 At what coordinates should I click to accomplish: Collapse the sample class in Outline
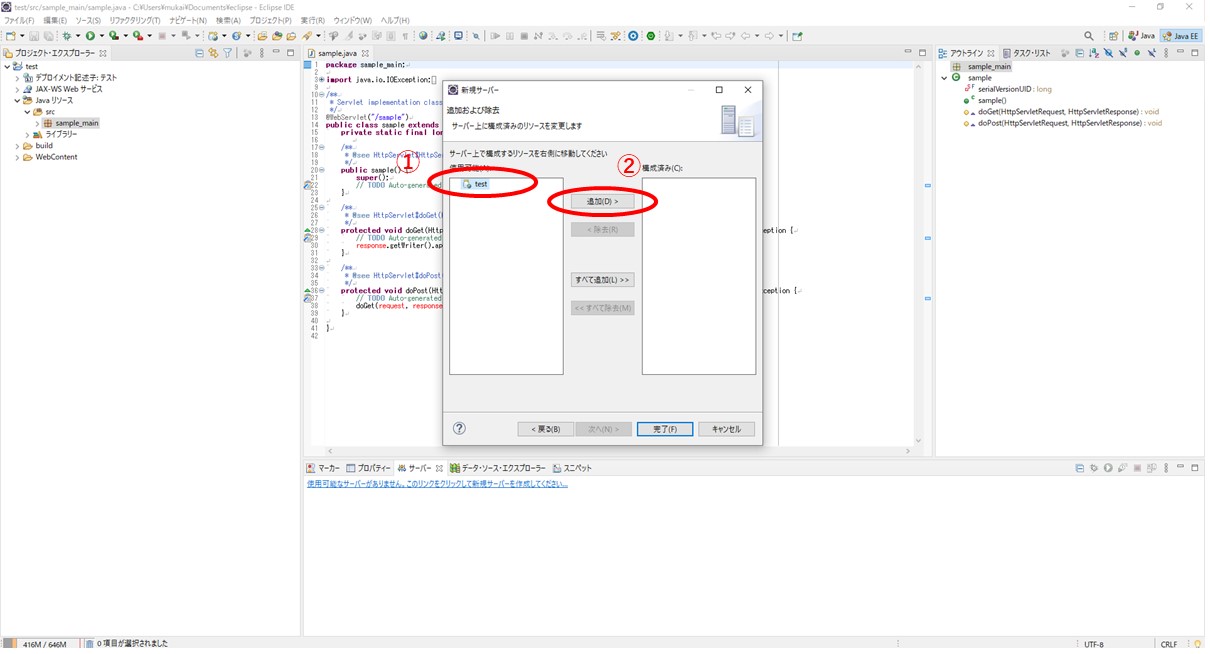944,78
